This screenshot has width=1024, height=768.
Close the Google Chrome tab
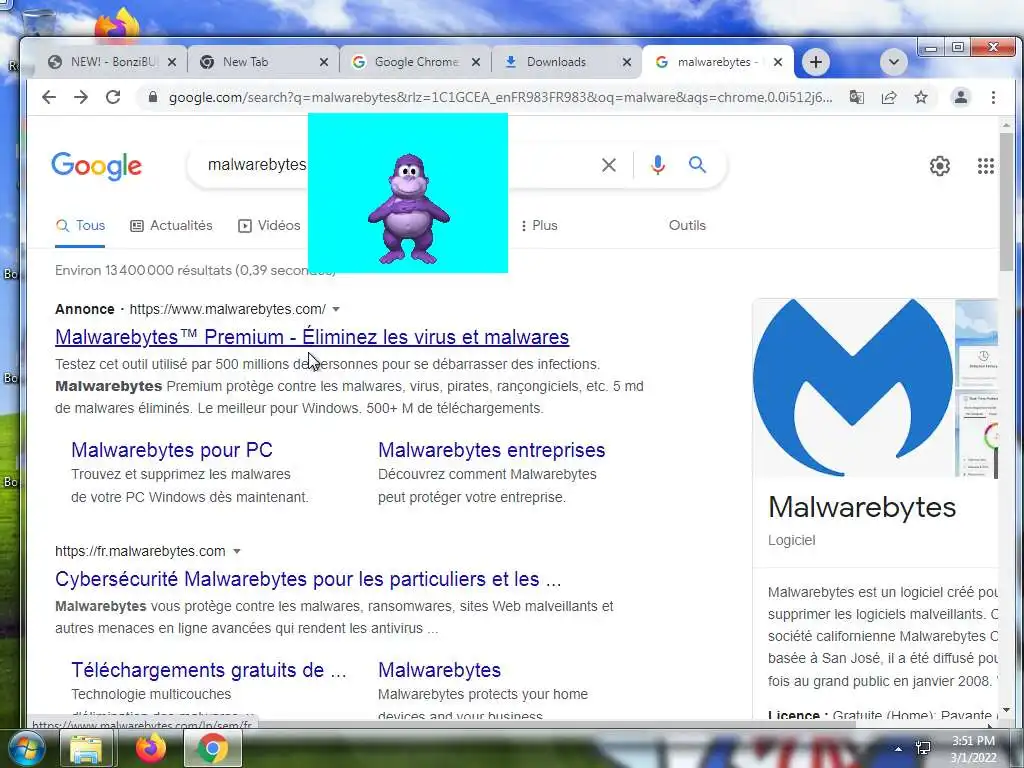[476, 62]
